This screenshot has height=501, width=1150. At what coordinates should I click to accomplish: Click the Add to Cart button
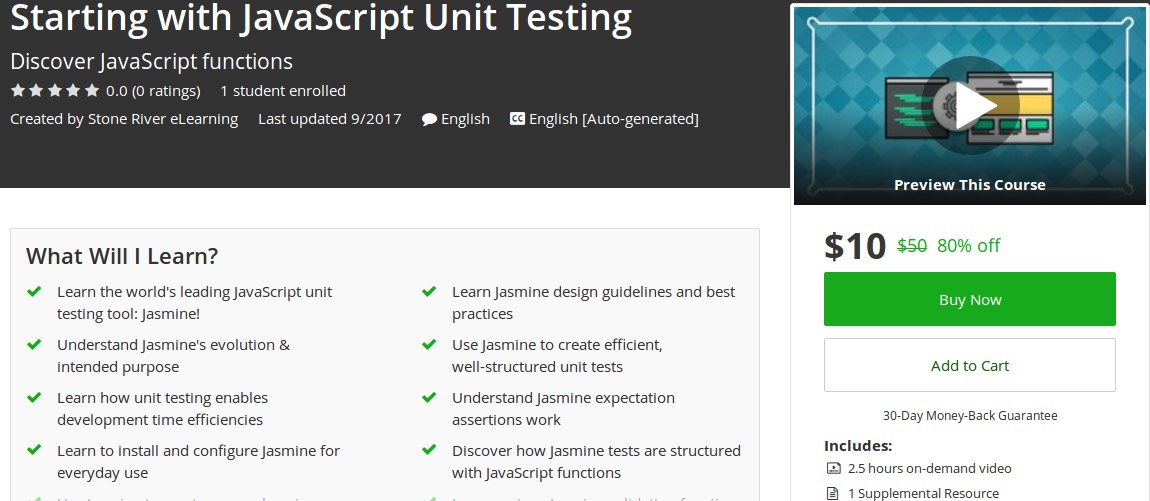(969, 365)
